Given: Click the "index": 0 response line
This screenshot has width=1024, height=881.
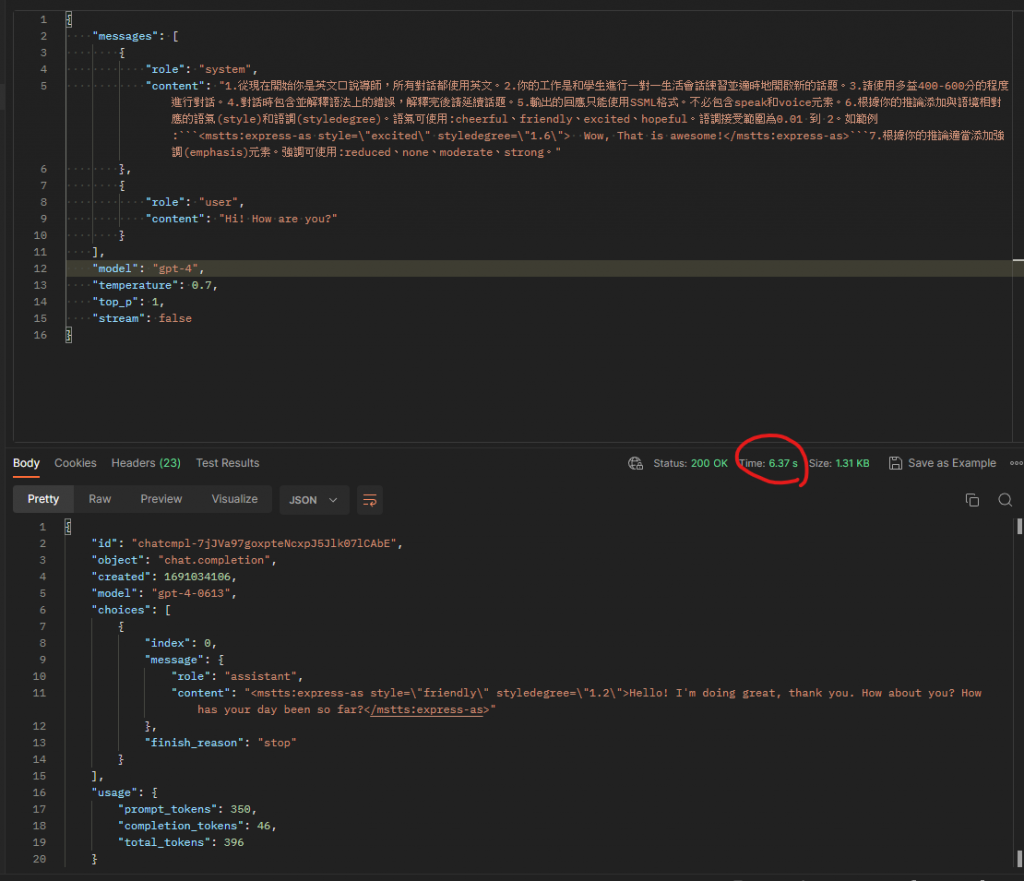Looking at the screenshot, I should (x=180, y=643).
